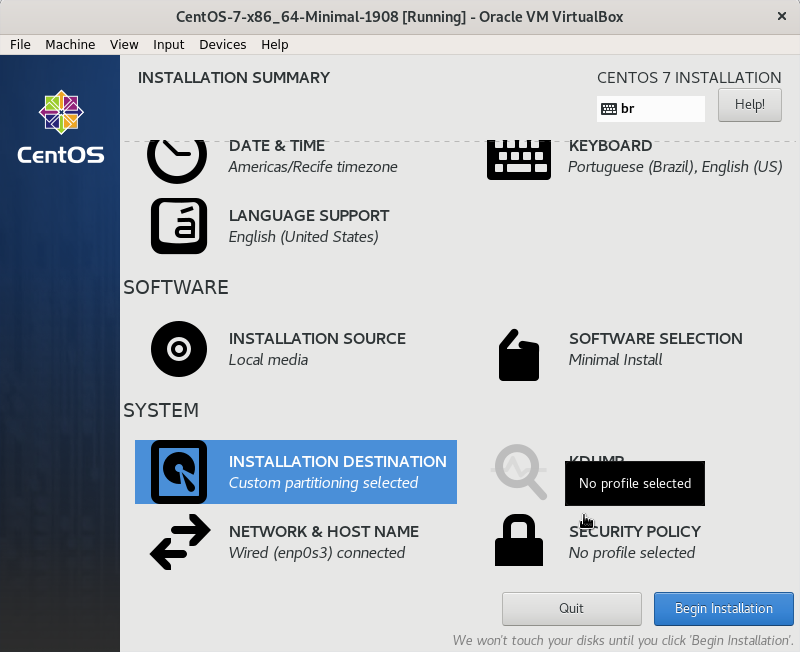Click the Software Selection package icon
This screenshot has width=800, height=652.
coord(519,355)
